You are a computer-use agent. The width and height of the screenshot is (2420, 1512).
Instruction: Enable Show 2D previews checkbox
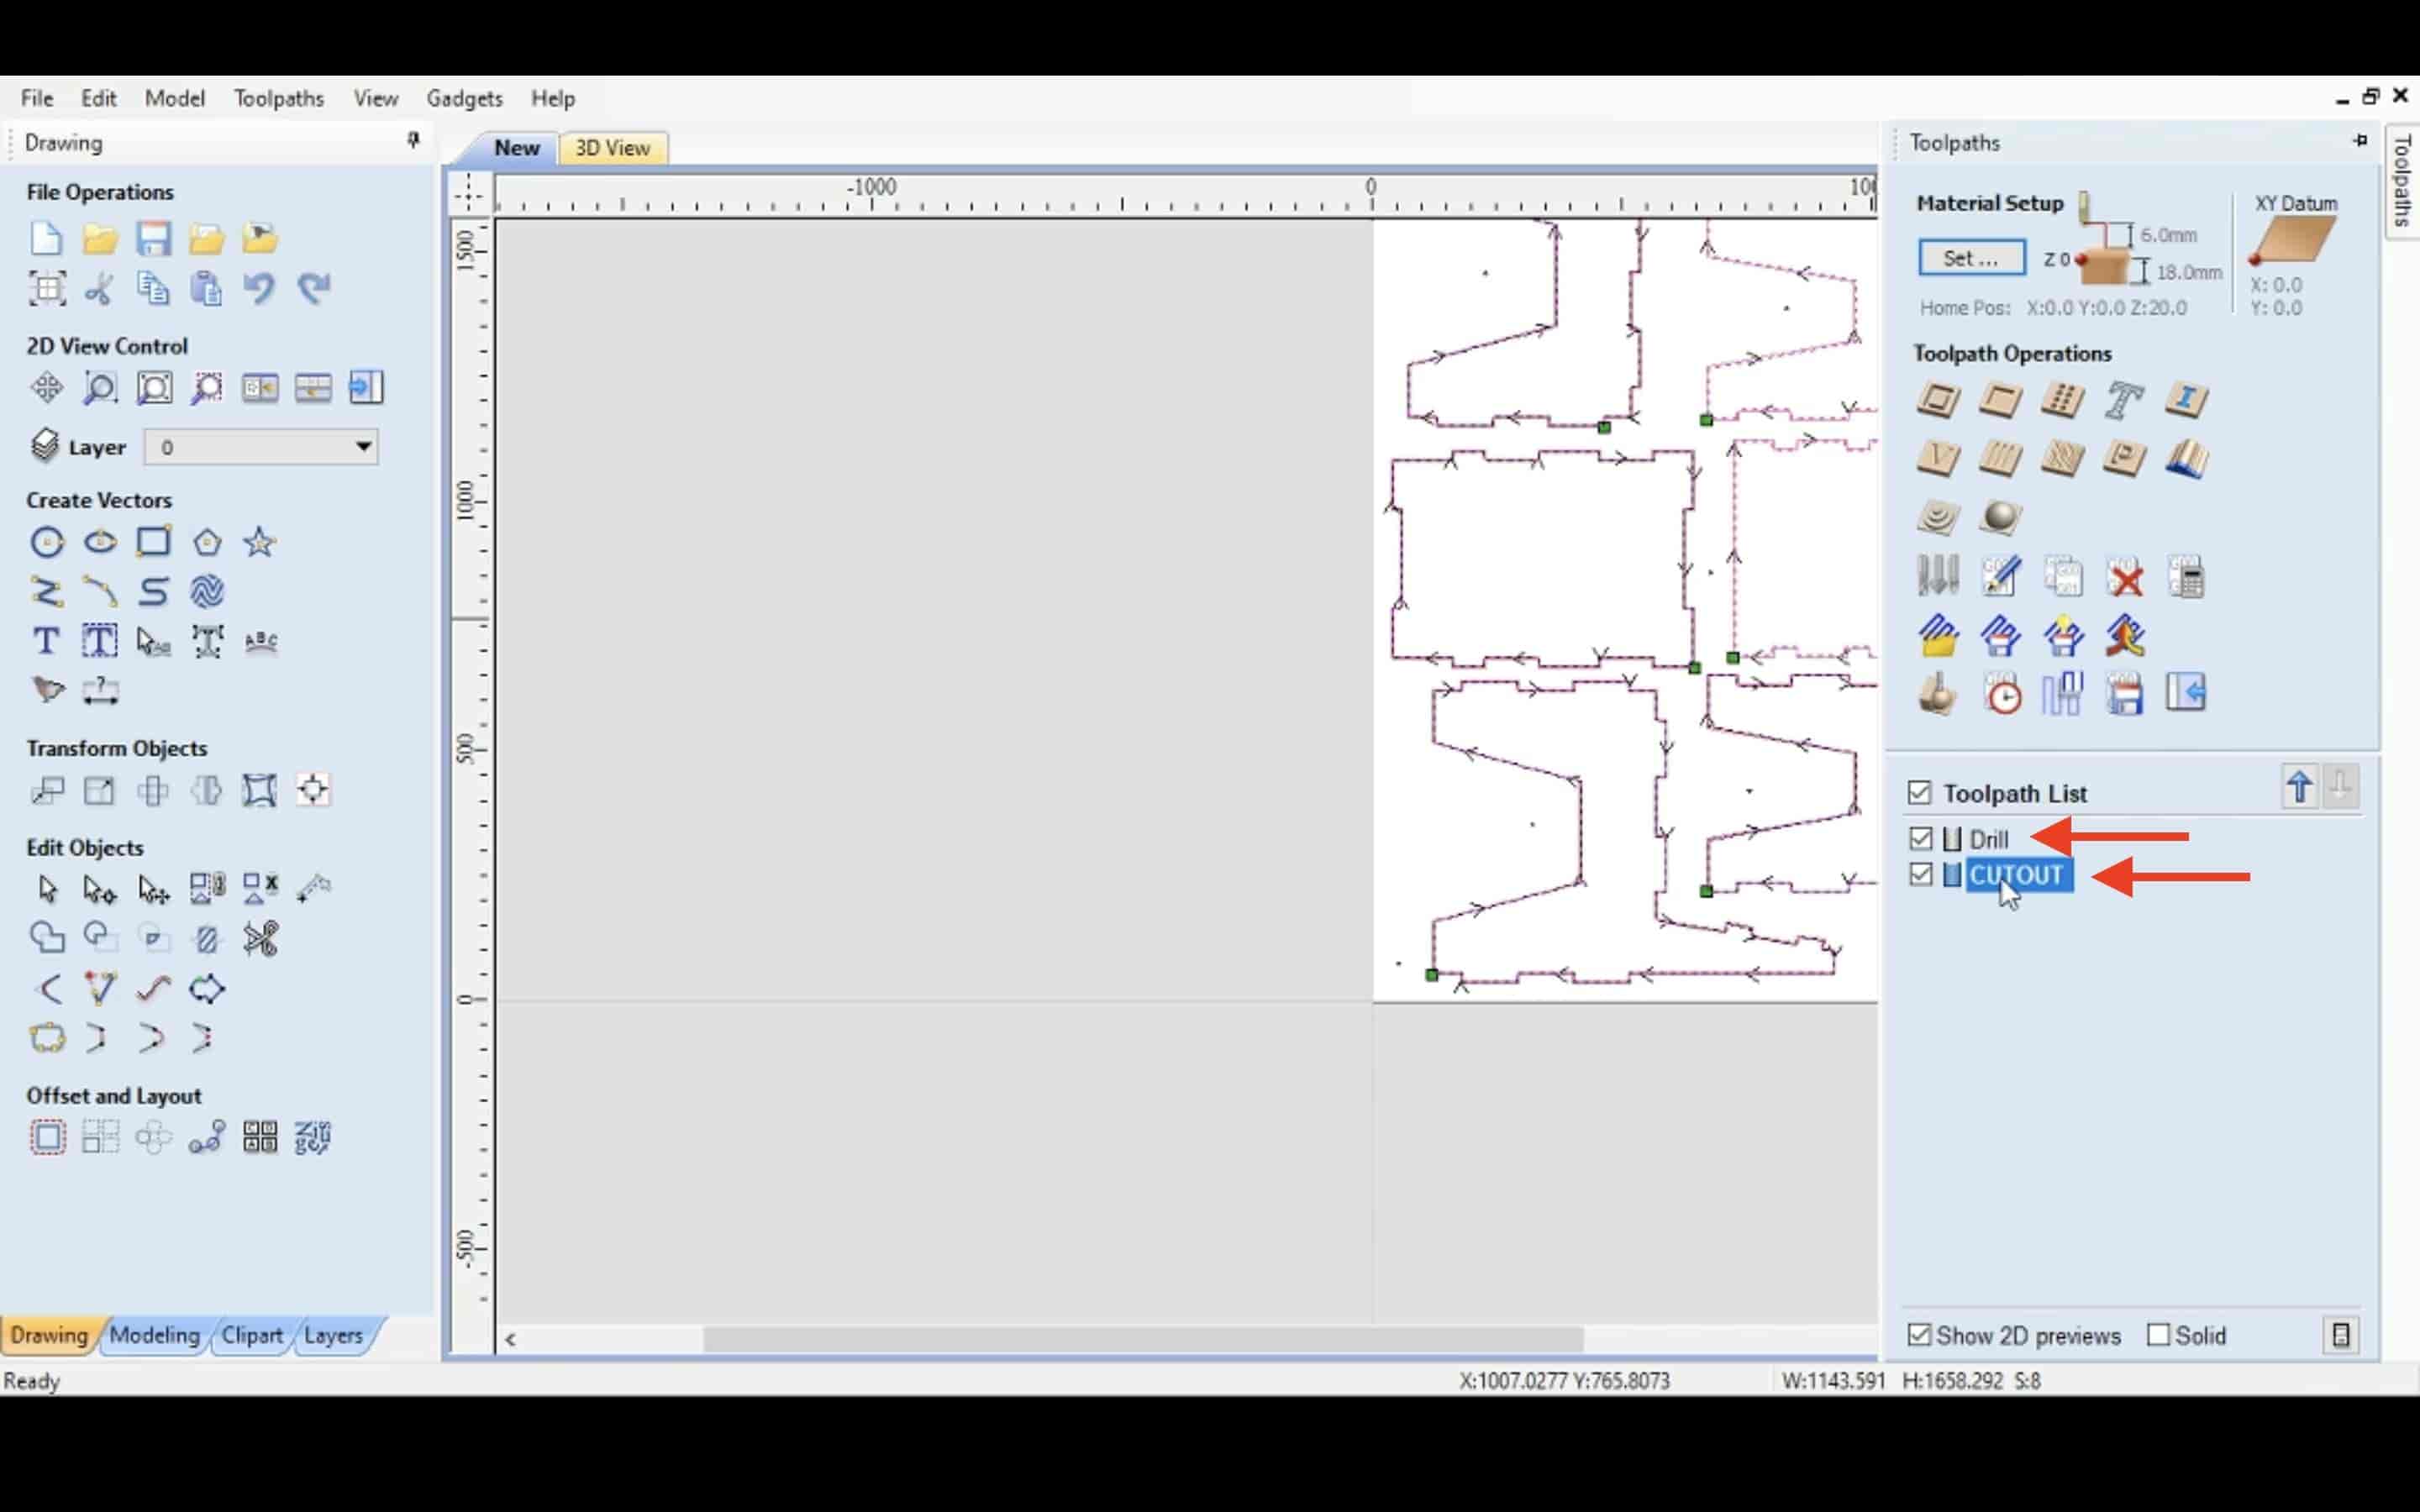[x=1918, y=1334]
